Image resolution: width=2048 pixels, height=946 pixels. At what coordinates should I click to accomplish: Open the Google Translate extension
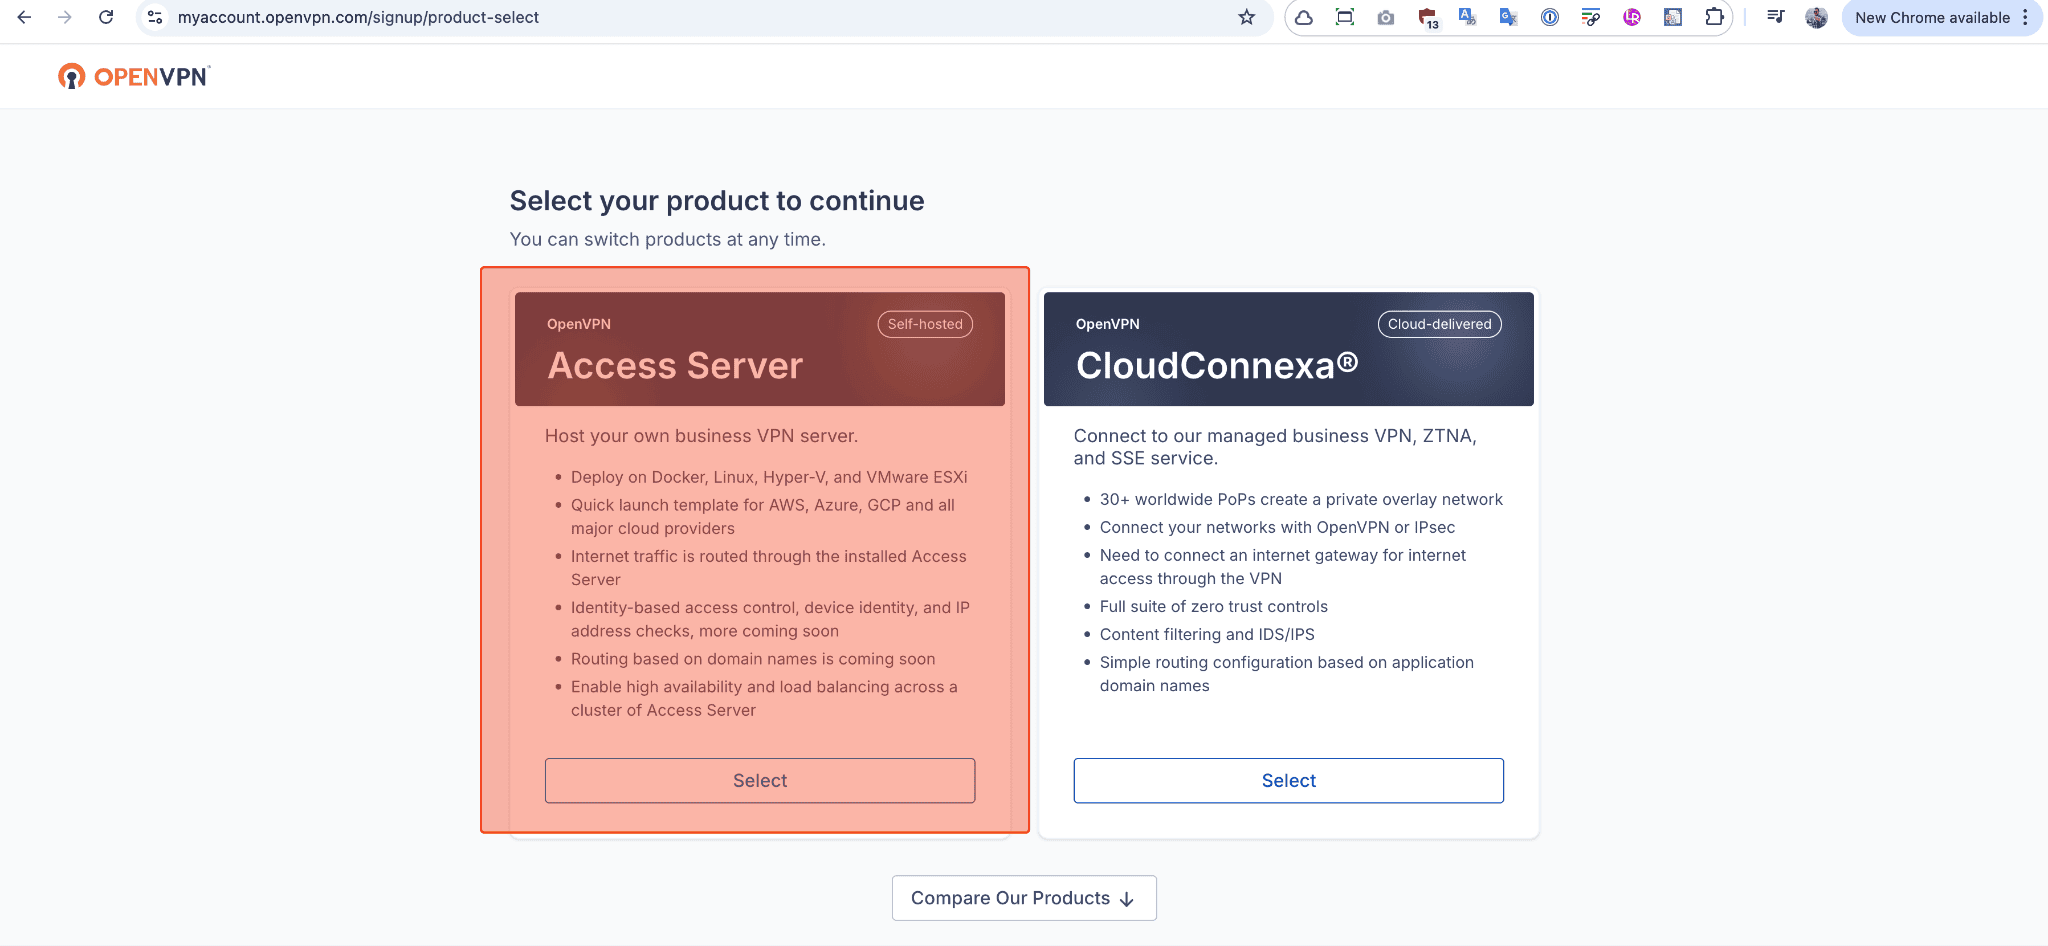(1508, 17)
